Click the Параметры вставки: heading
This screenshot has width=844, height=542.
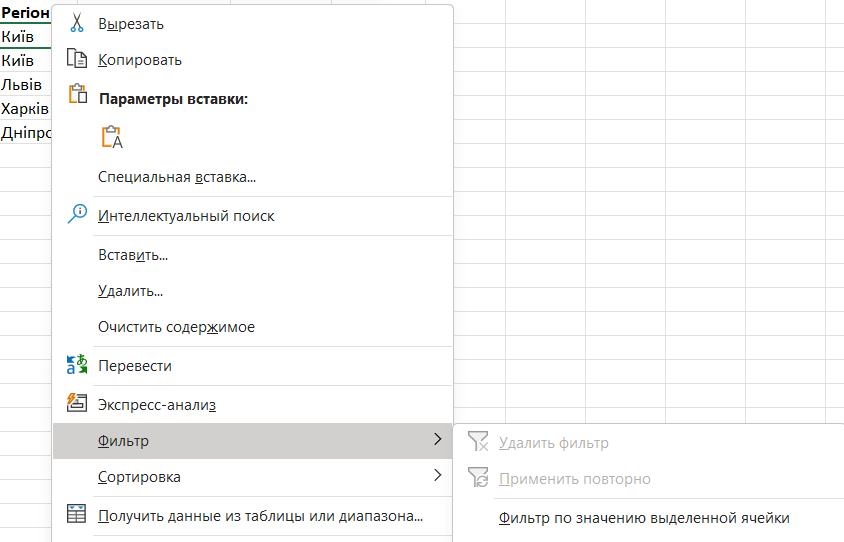(x=173, y=99)
